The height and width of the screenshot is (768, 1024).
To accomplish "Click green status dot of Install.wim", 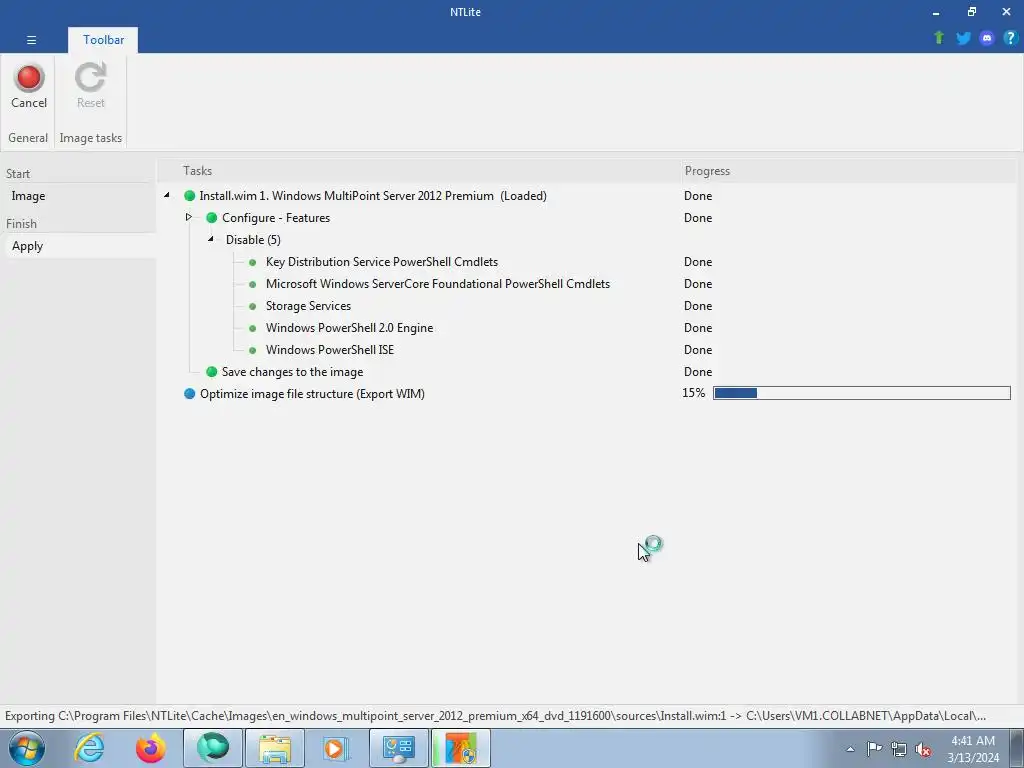I will (x=189, y=195).
